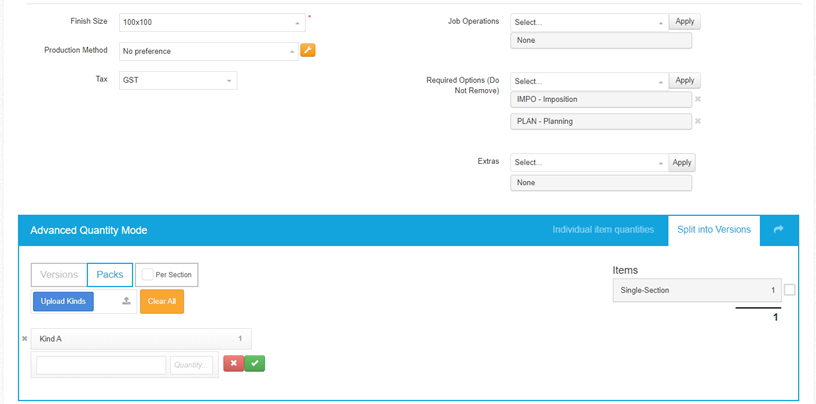Click the None box under Job Operations
This screenshot has width=816, height=404.
pos(601,40)
